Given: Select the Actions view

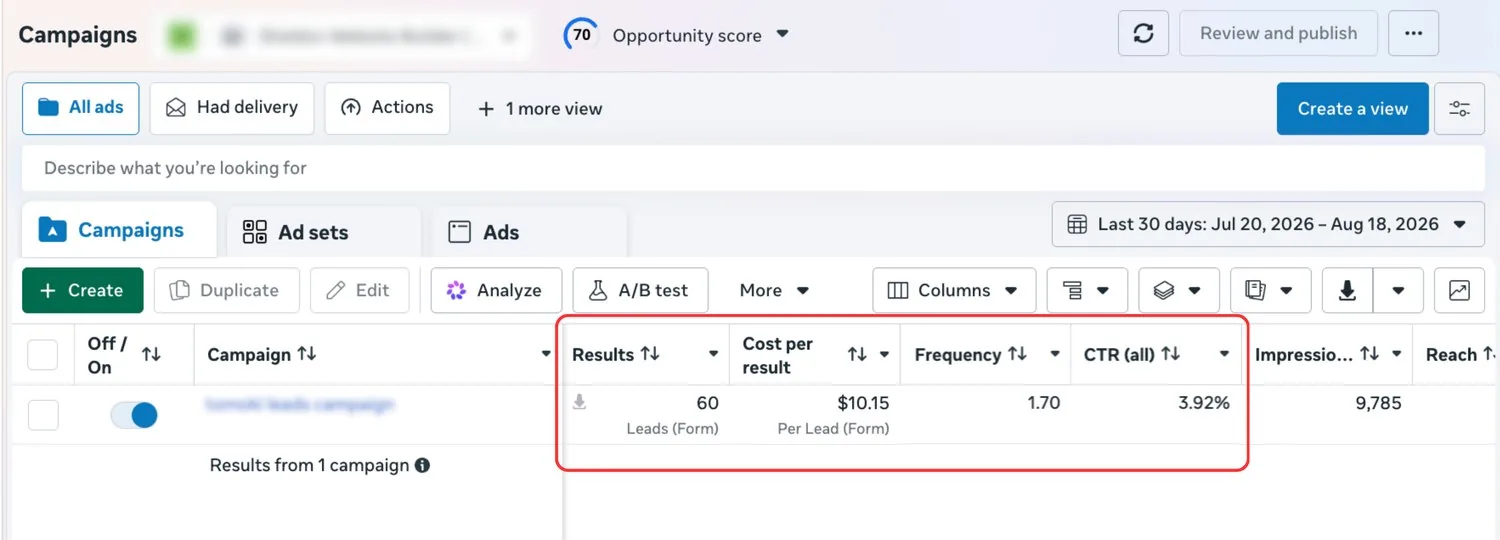Looking at the screenshot, I should pos(387,108).
